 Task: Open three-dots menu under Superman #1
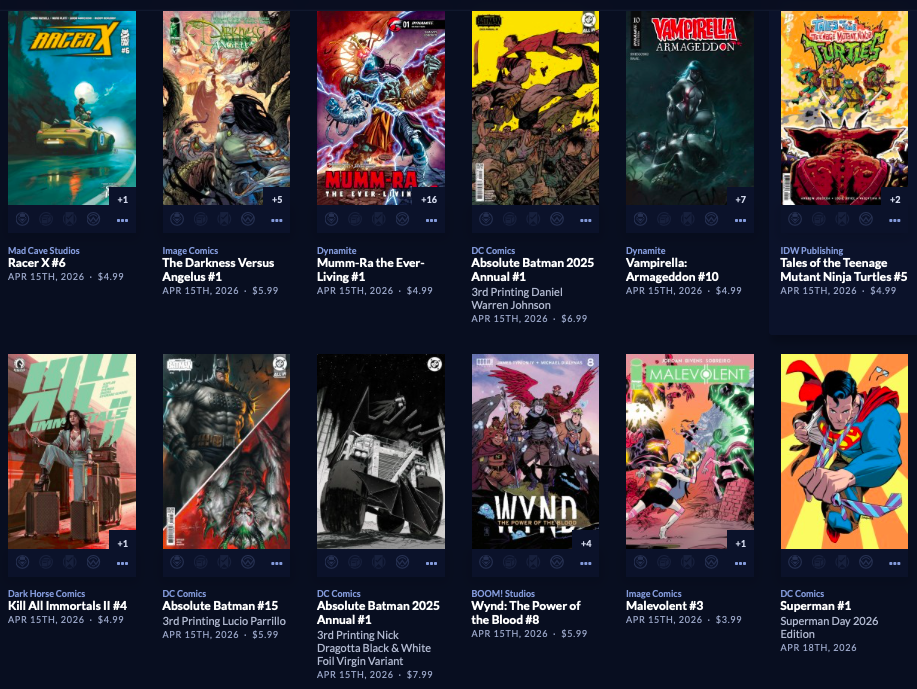[x=895, y=564]
